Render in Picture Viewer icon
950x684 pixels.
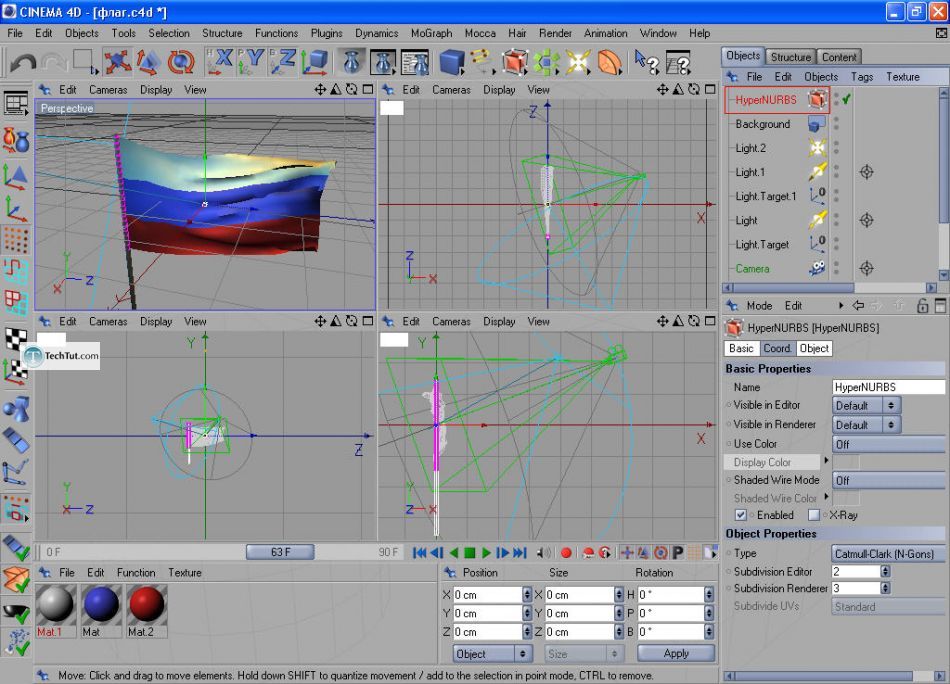pyautogui.click(x=383, y=62)
